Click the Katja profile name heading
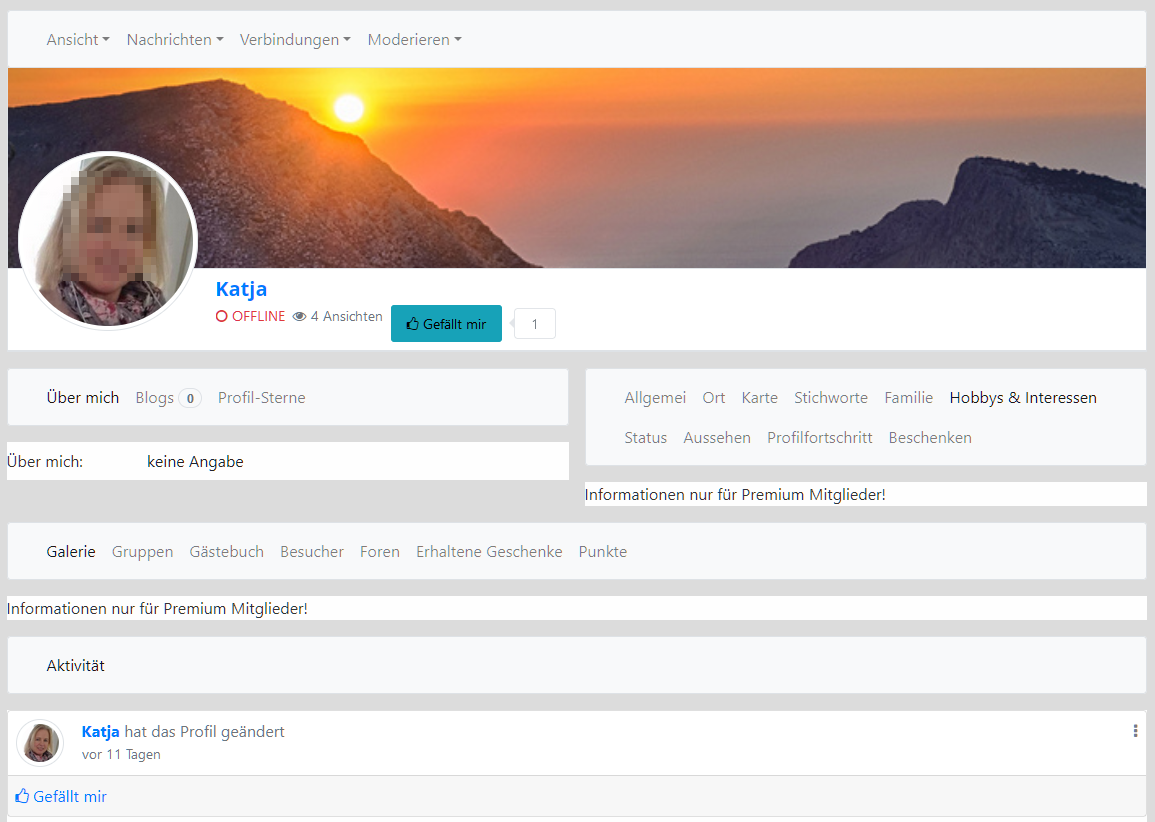This screenshot has height=822, width=1155. pyautogui.click(x=242, y=289)
